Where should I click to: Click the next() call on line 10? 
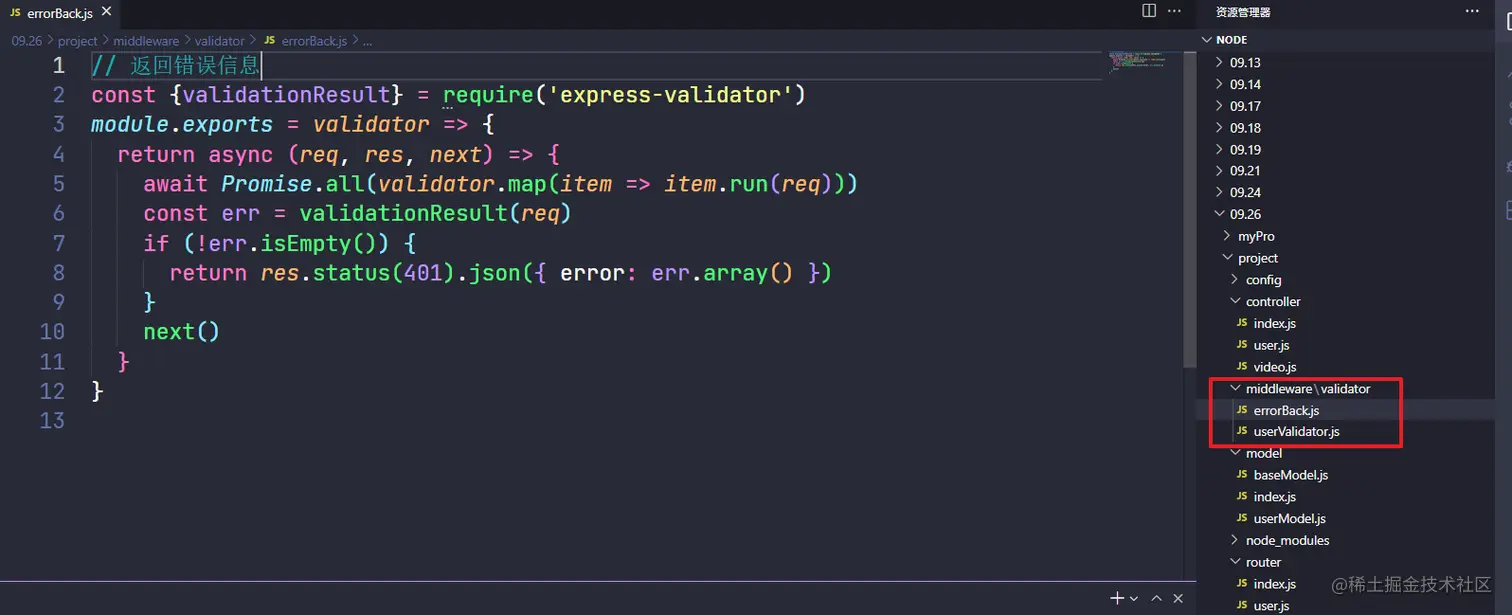[x=181, y=332]
